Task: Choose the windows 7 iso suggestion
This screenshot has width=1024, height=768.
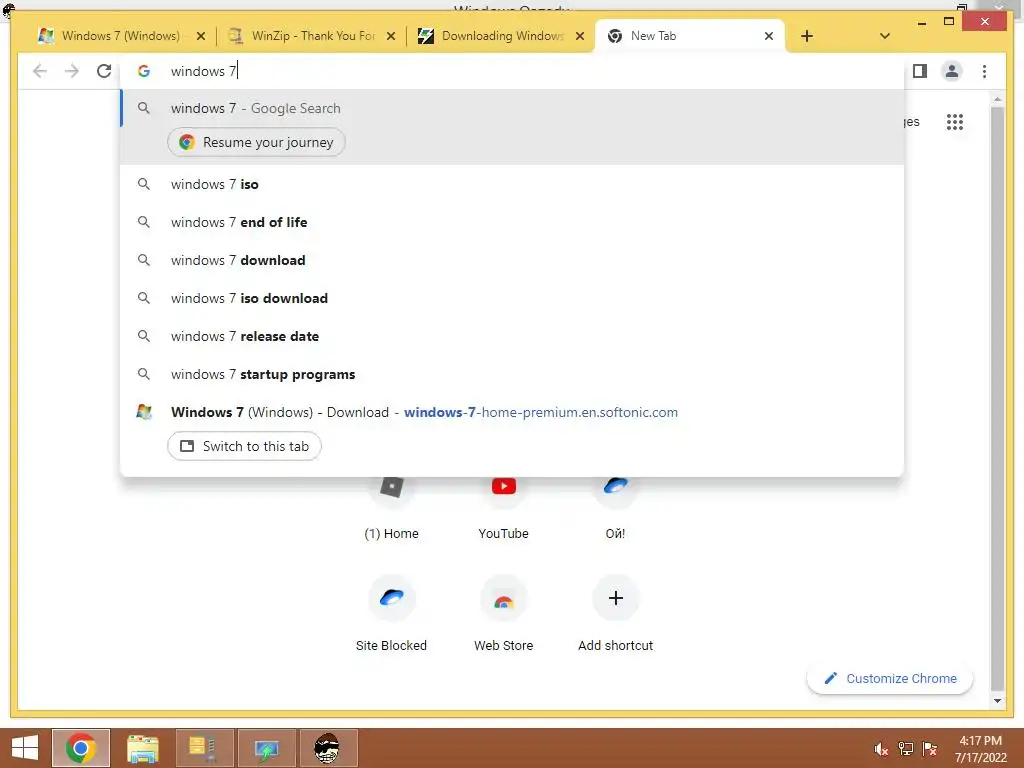Action: 512,184
